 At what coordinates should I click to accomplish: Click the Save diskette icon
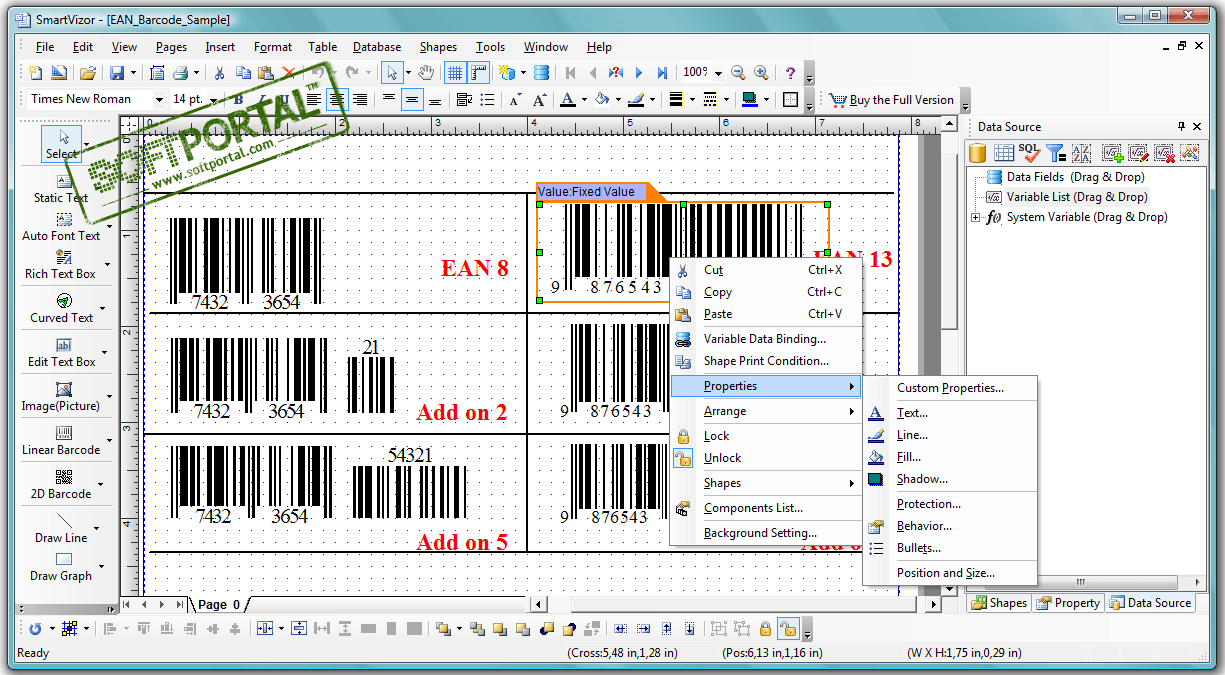[117, 73]
